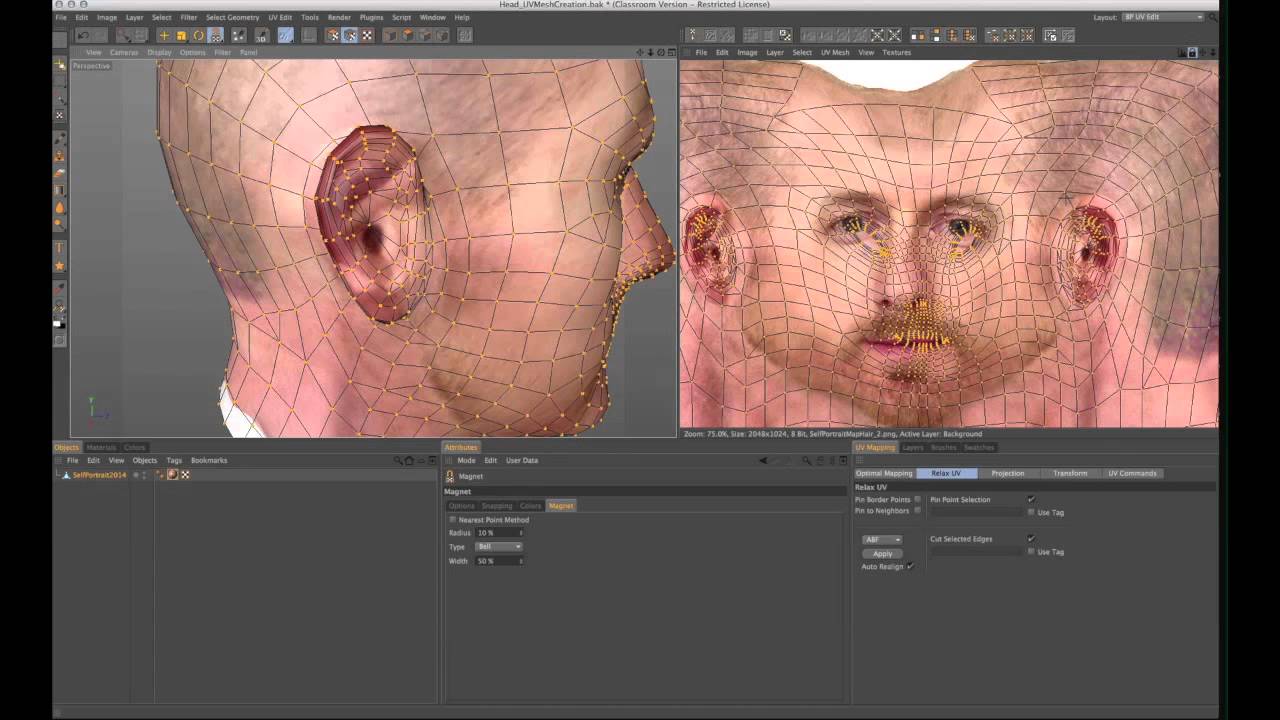Open the Cameras menu in perspective view
Screen dimensions: 1280x720
click(x=124, y=52)
